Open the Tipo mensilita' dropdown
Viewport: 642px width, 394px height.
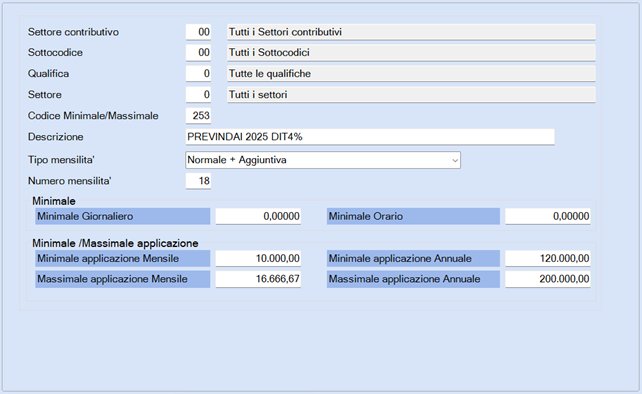tap(323, 160)
